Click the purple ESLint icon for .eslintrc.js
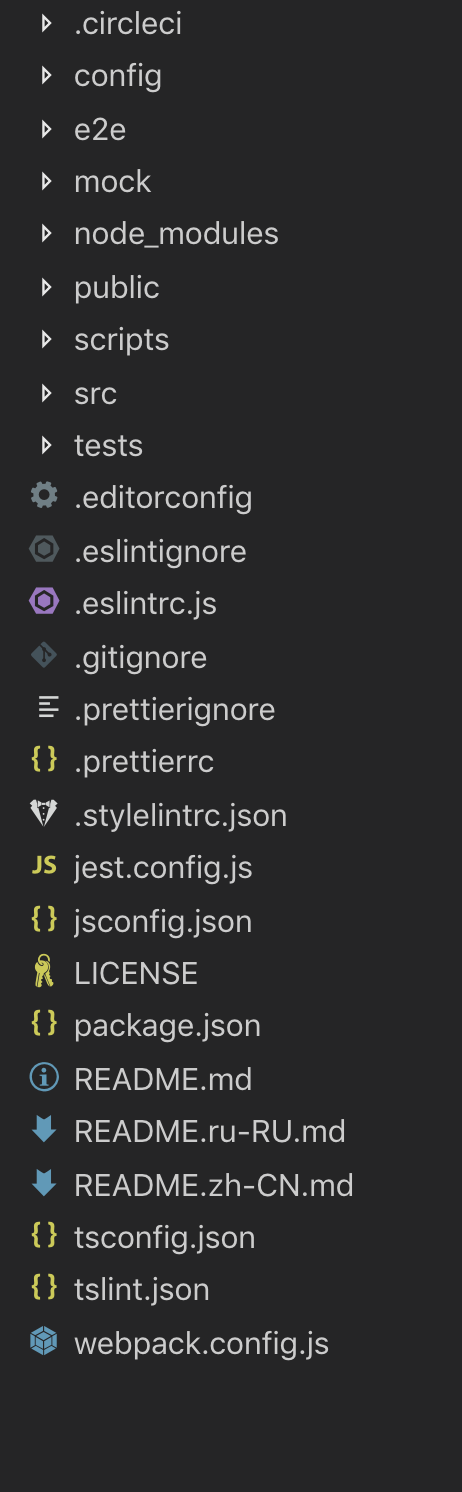Screen dimensions: 462x1492 point(44,602)
